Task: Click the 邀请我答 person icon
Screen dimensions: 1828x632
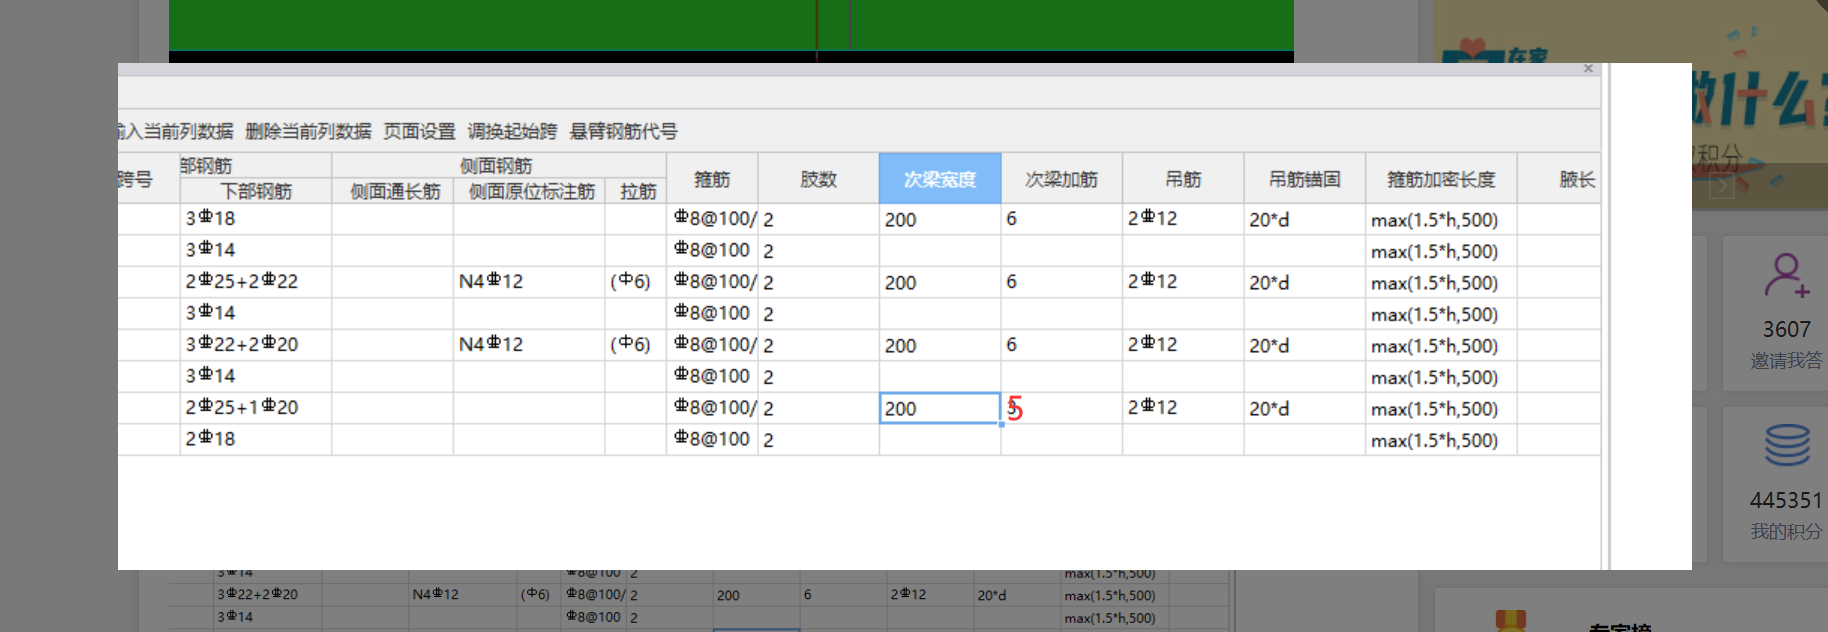Action: 1787,275
